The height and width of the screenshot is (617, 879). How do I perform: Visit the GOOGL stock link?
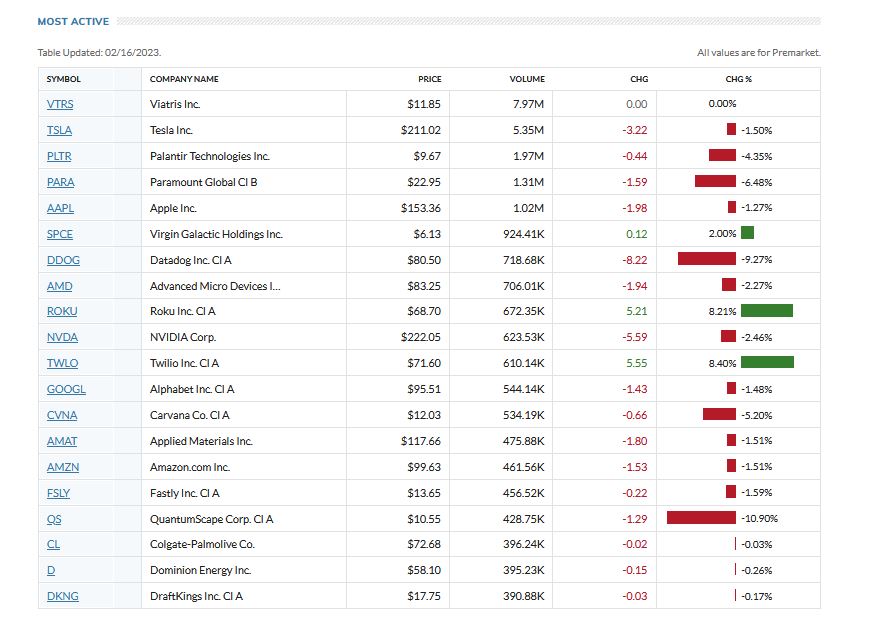click(66, 389)
